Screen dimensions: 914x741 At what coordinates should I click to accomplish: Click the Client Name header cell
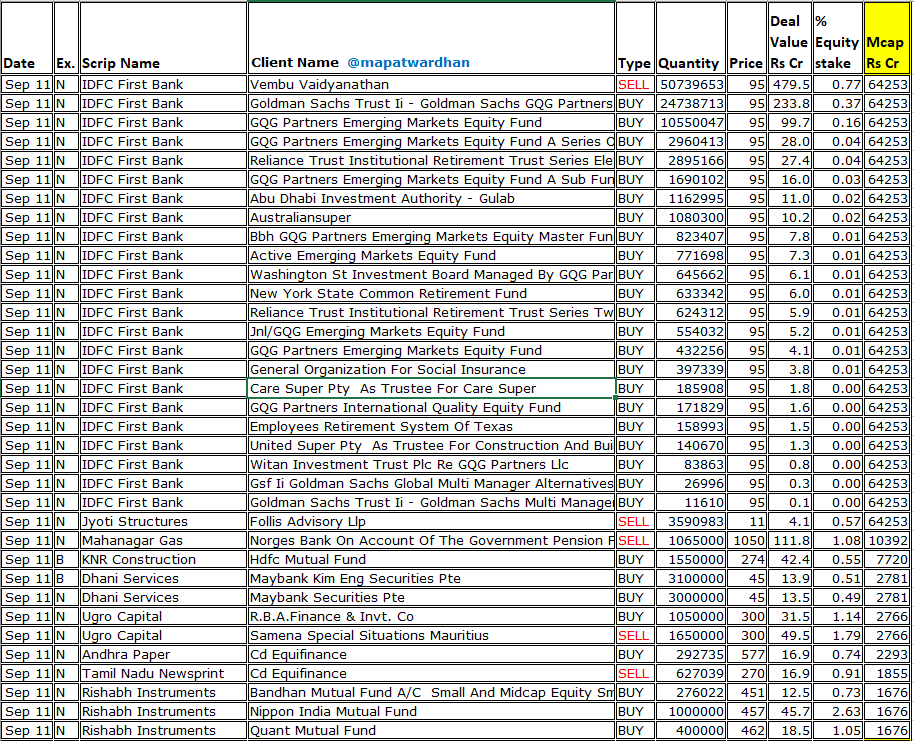(431, 38)
